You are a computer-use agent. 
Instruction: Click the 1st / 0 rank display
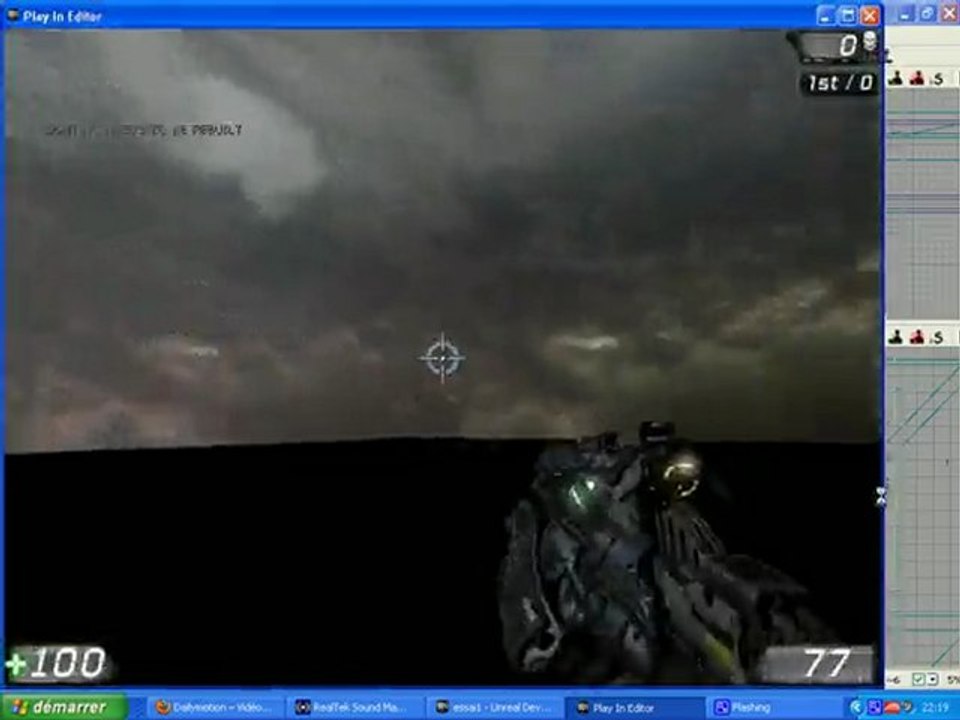[x=839, y=83]
